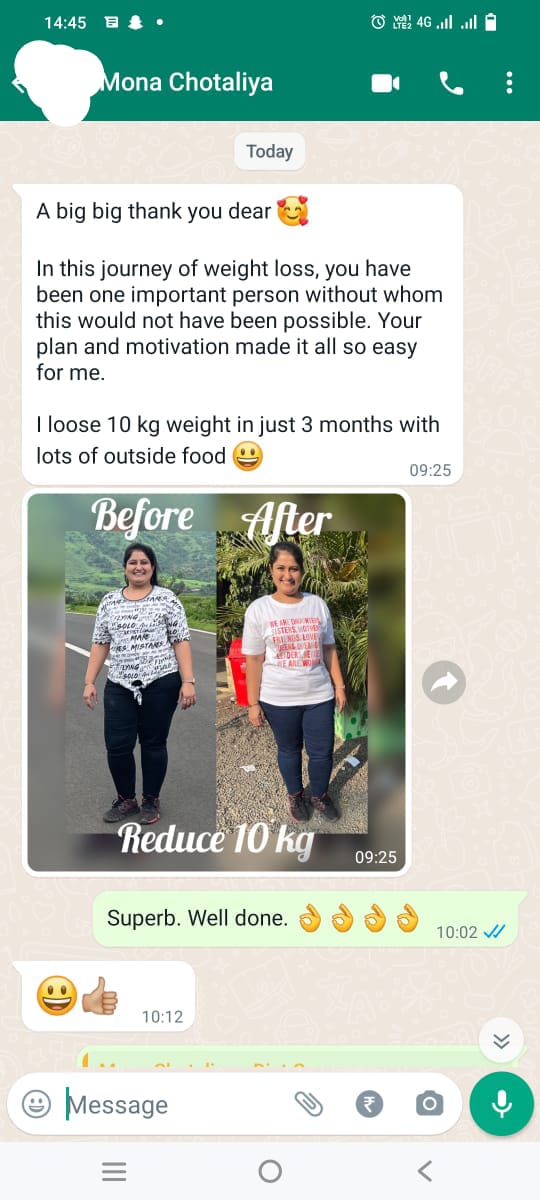Viewport: 540px width, 1200px height.
Task: Open the Before After photo
Action: click(217, 683)
